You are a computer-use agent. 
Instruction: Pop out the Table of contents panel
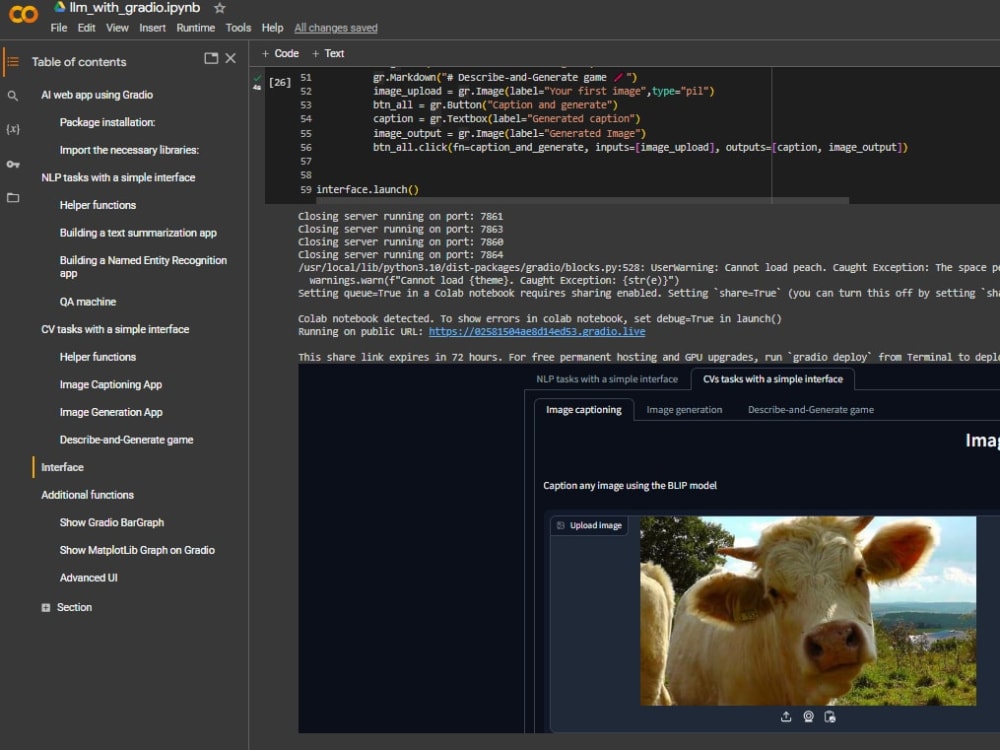tap(211, 59)
